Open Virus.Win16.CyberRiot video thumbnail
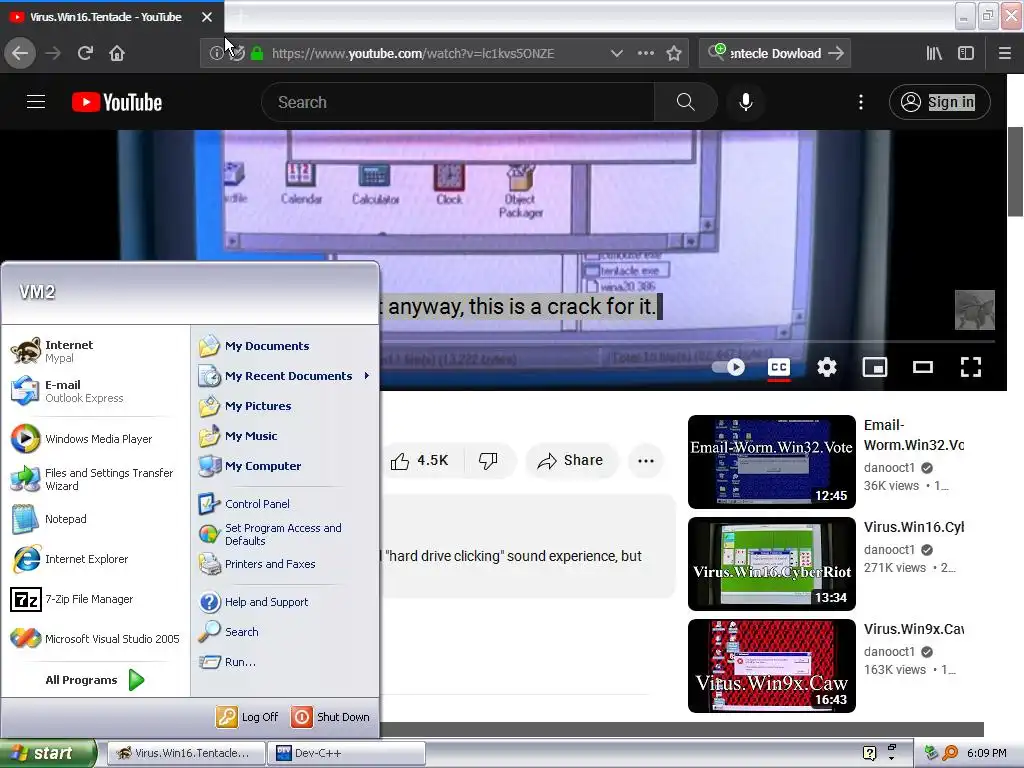Image resolution: width=1024 pixels, height=768 pixels. [x=771, y=564]
